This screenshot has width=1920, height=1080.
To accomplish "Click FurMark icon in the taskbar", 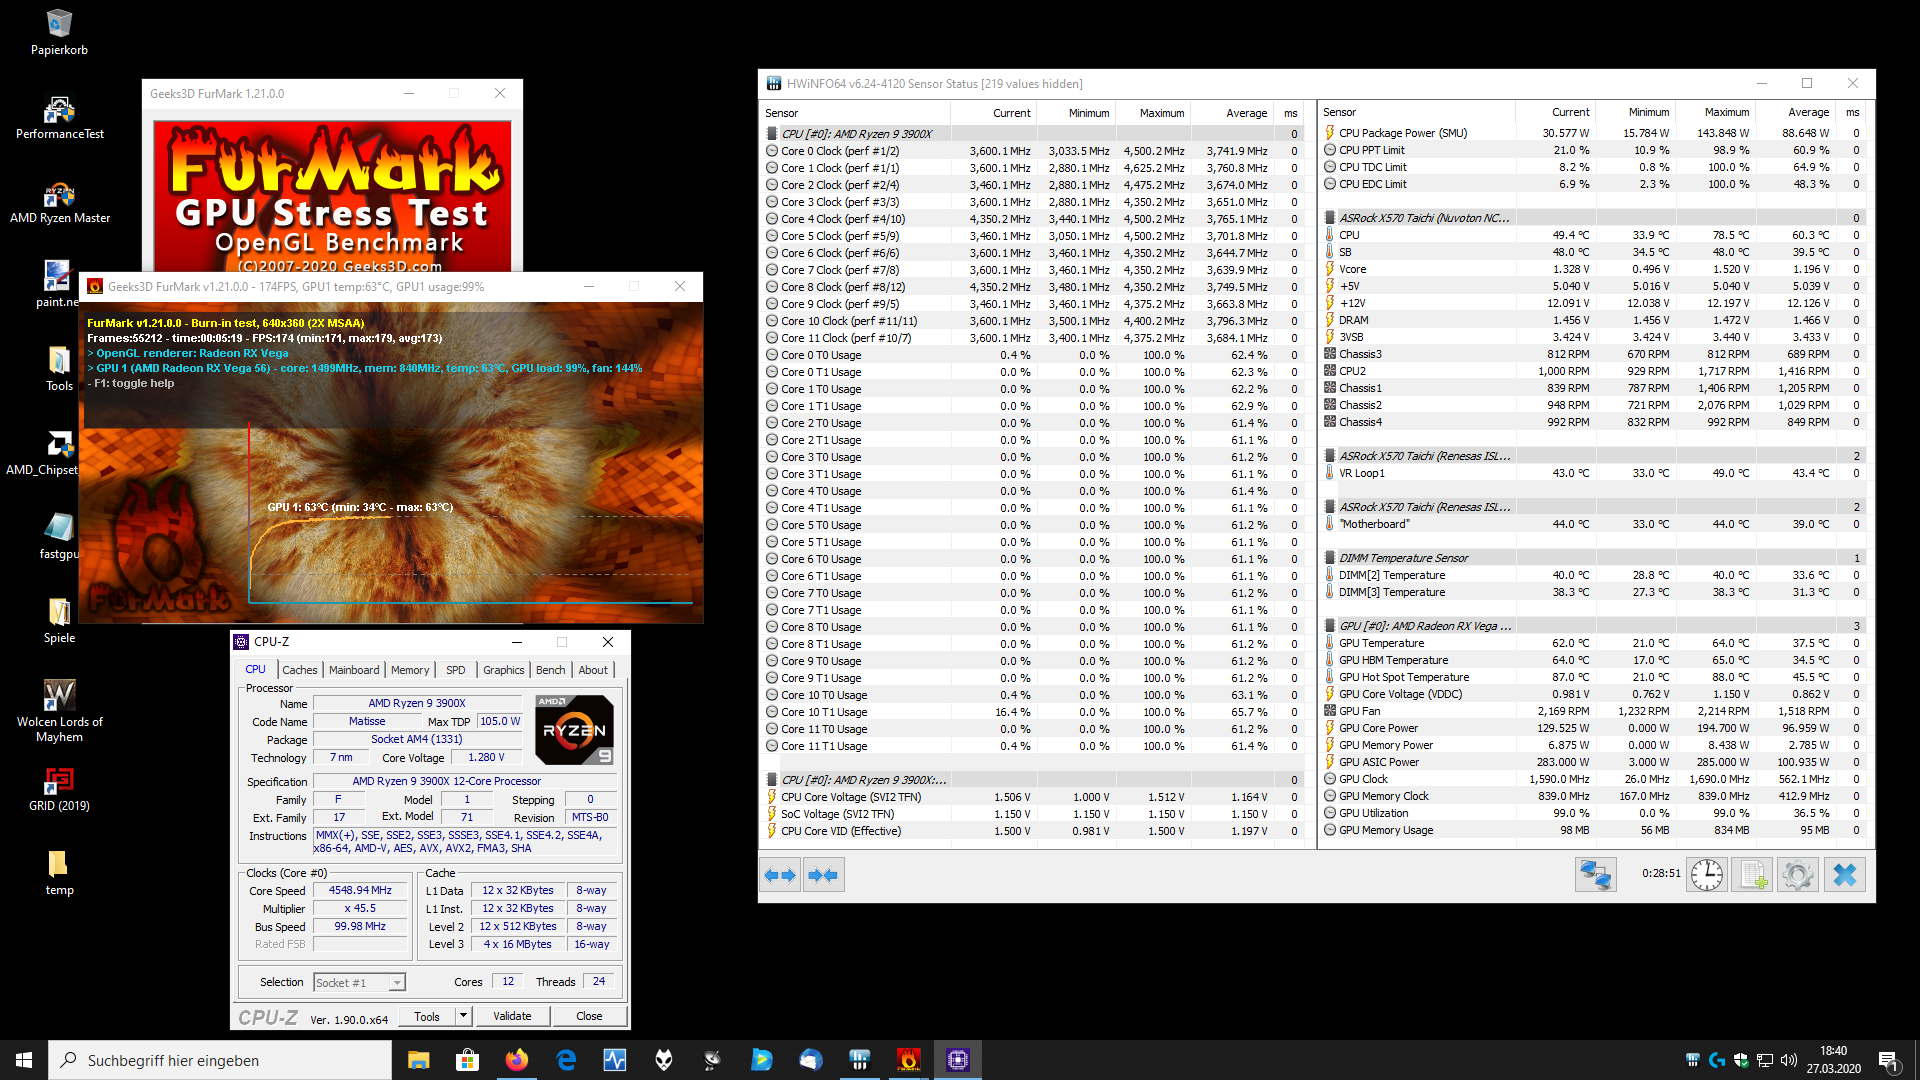I will point(908,1060).
